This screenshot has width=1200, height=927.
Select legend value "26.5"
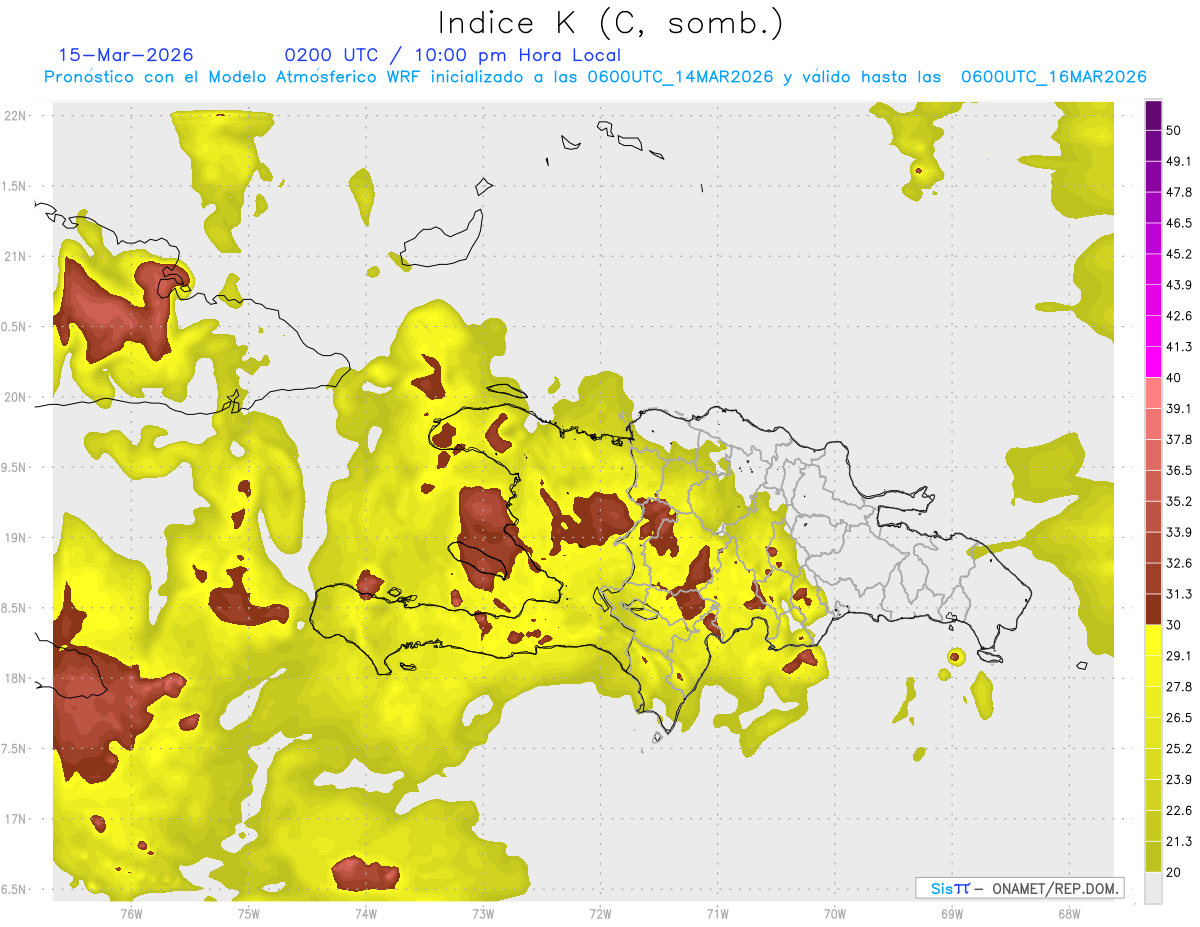click(1179, 717)
